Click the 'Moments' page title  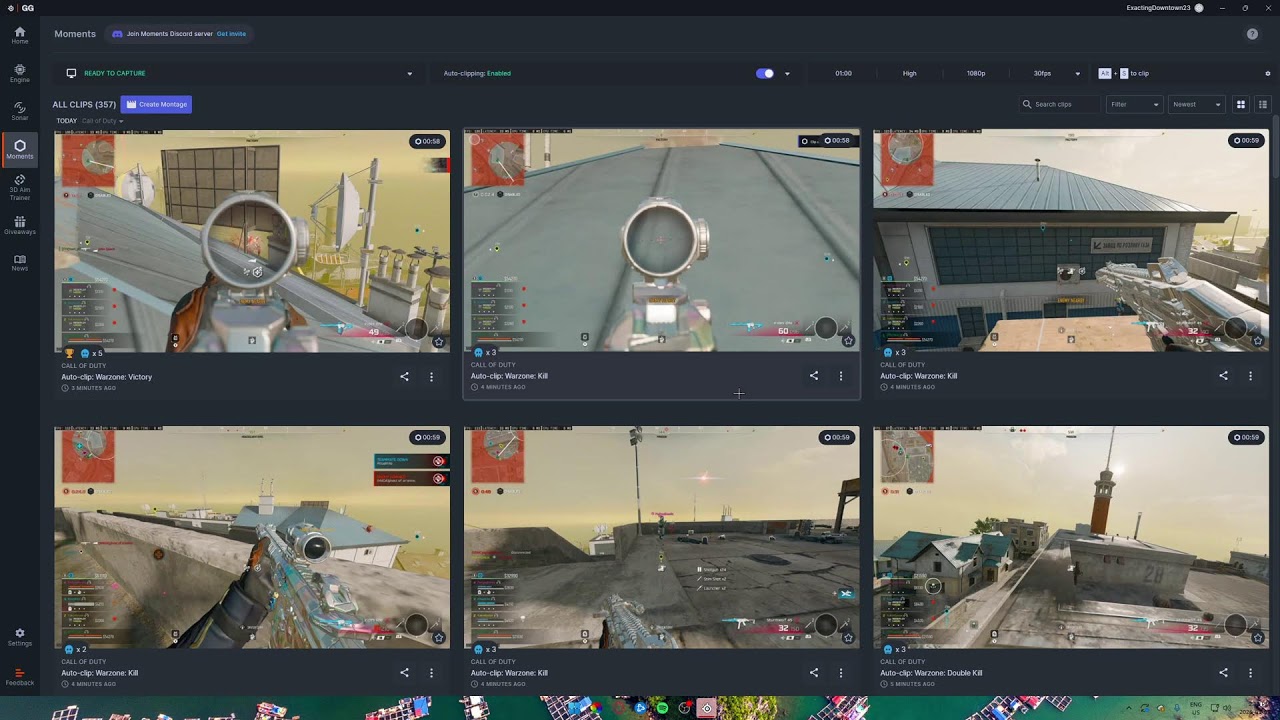point(75,34)
